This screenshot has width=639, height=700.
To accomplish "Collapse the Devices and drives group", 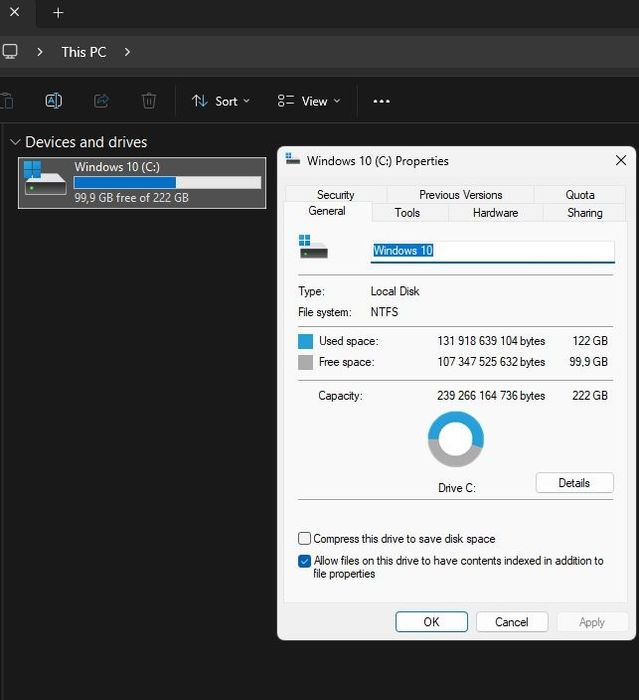I will (x=15, y=142).
